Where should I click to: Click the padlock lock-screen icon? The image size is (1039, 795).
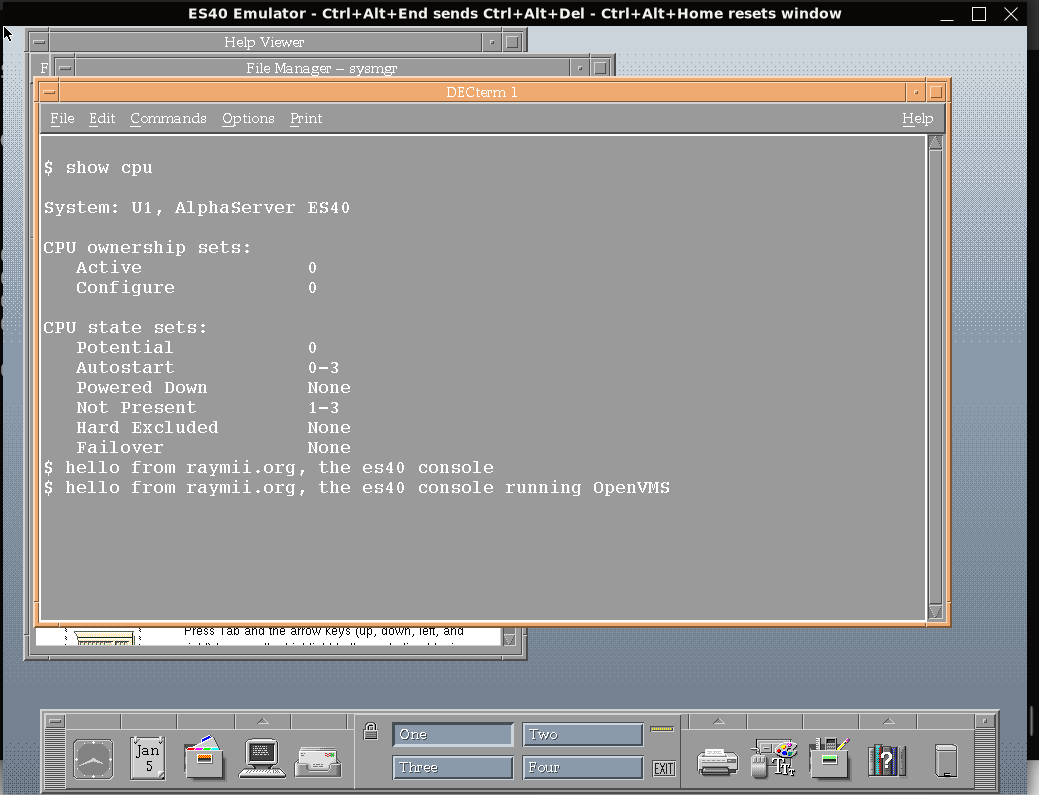pyautogui.click(x=371, y=731)
